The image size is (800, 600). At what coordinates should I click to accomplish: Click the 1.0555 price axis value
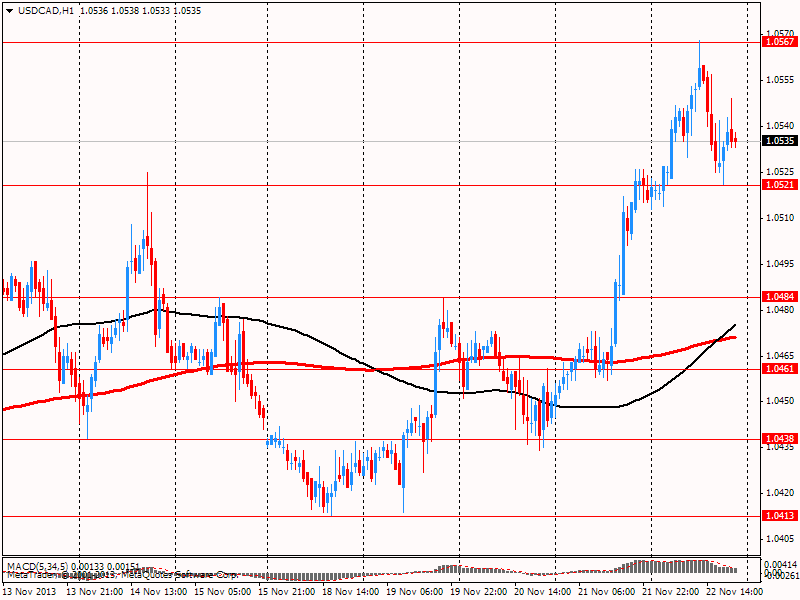[780, 80]
